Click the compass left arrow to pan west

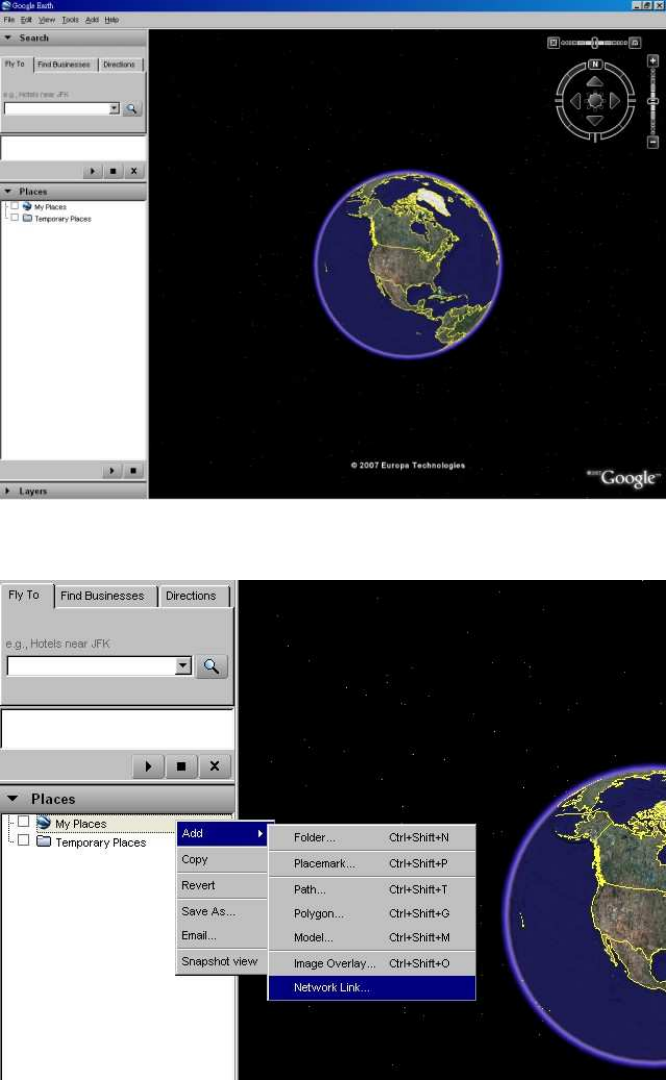pyautogui.click(x=576, y=101)
